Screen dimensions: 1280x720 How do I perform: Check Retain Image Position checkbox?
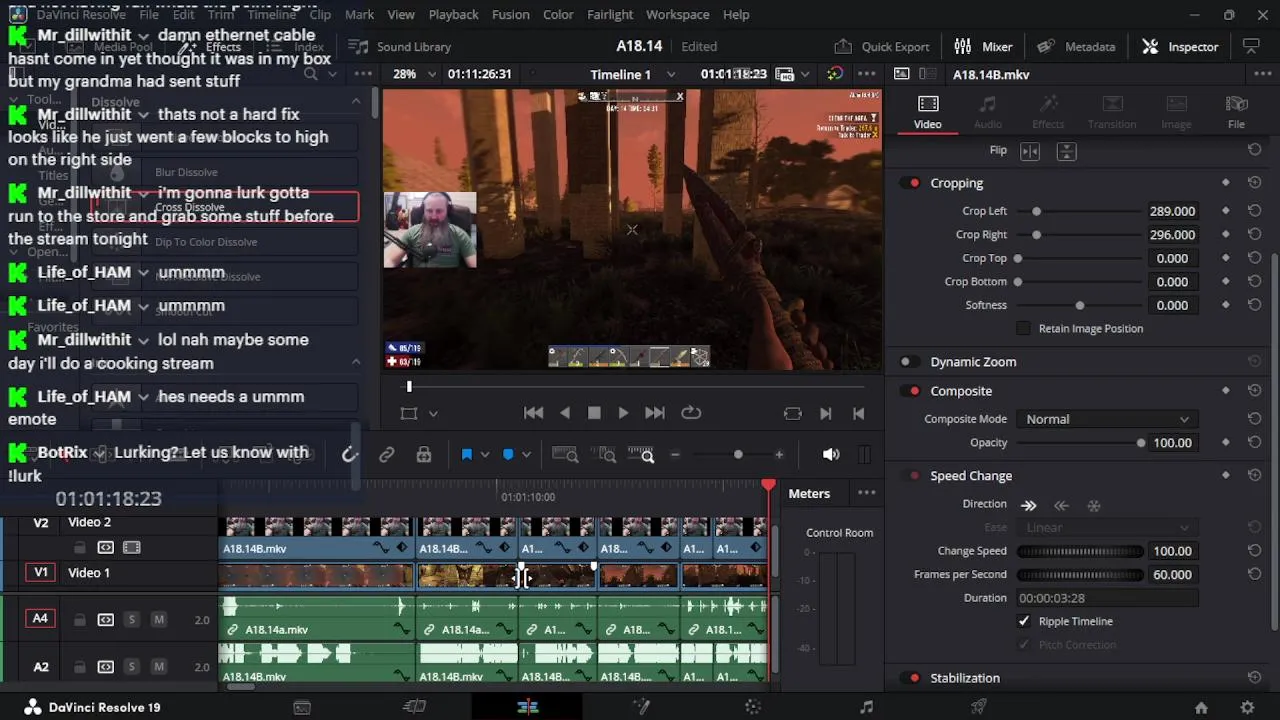pyautogui.click(x=1023, y=329)
